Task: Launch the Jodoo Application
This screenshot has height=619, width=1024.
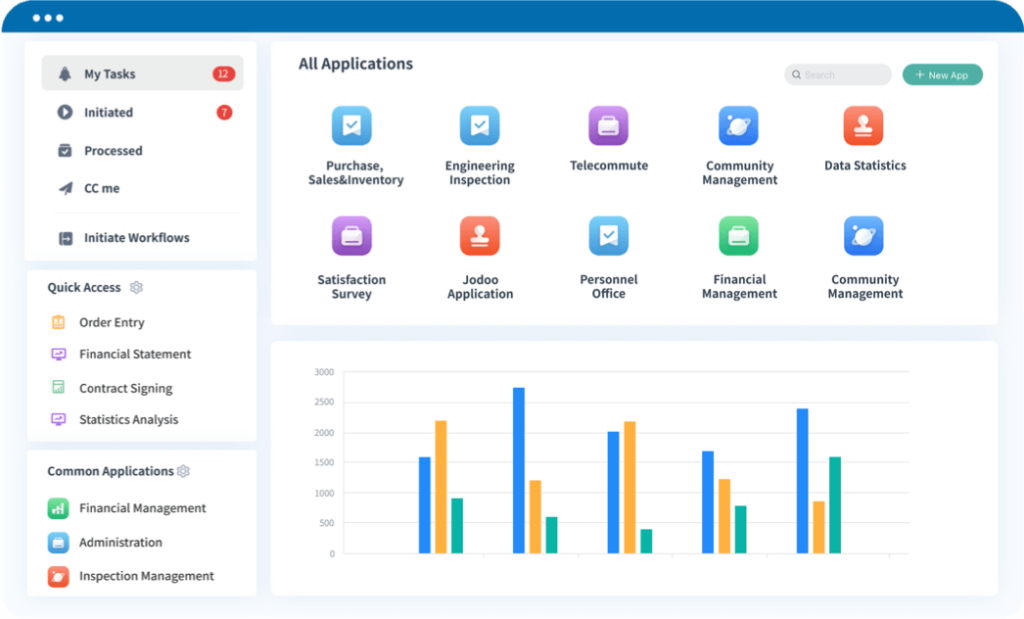Action: 480,236
